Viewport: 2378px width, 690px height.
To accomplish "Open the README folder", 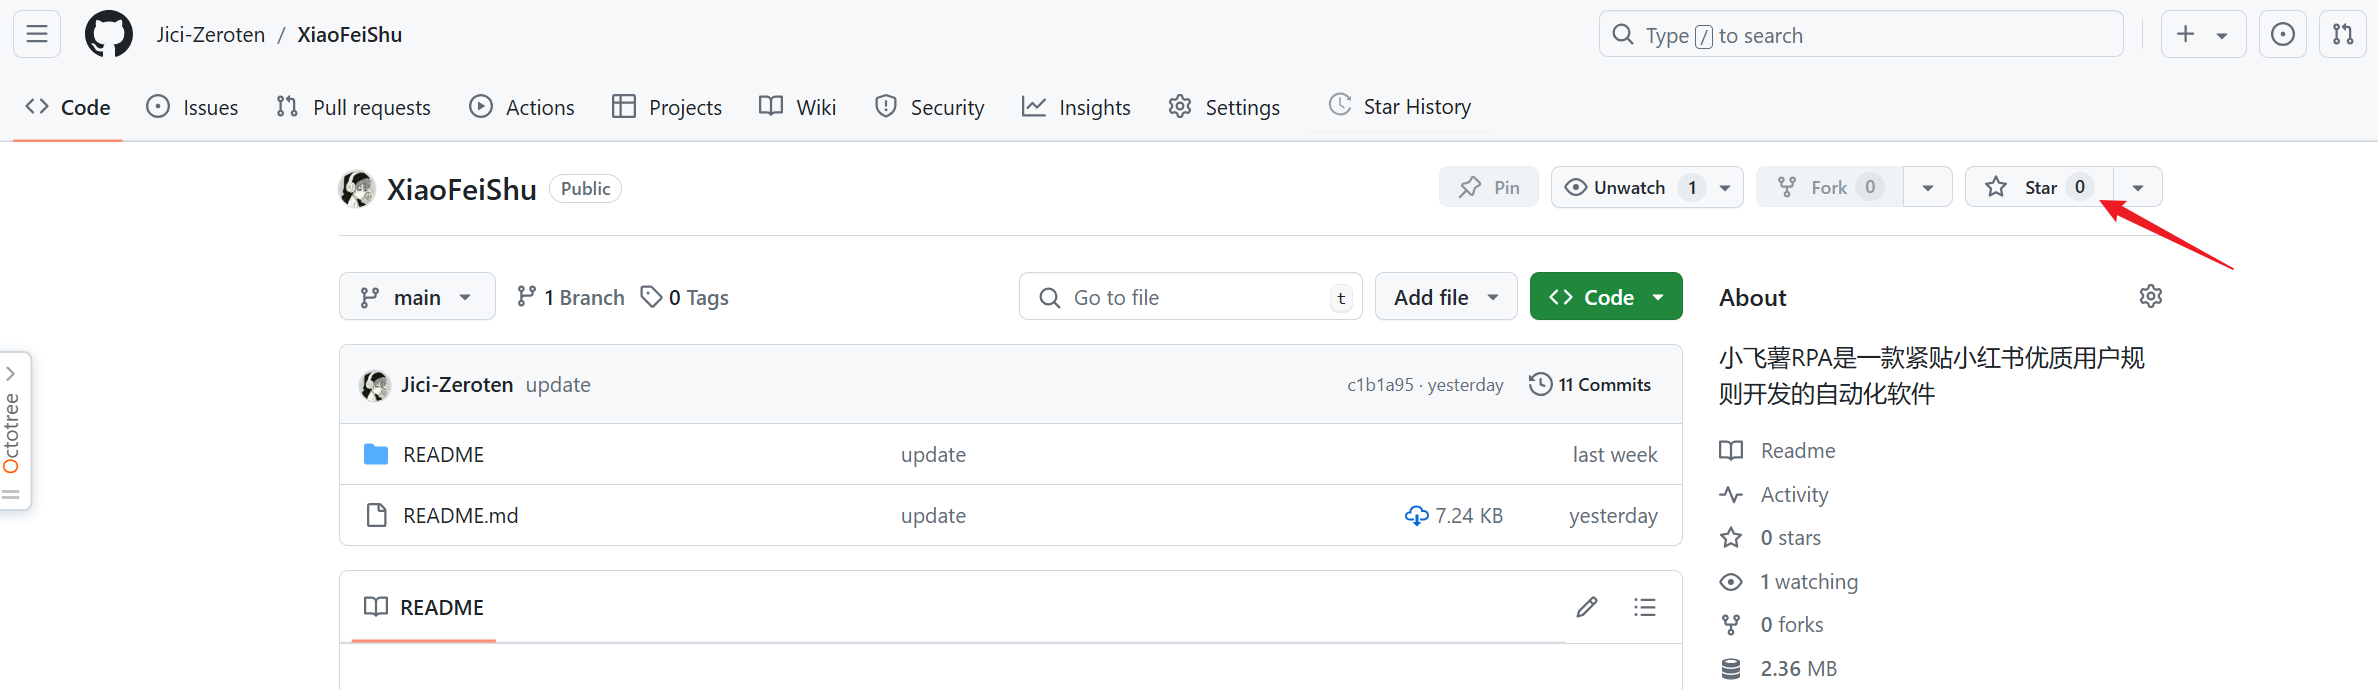I will click(x=443, y=455).
